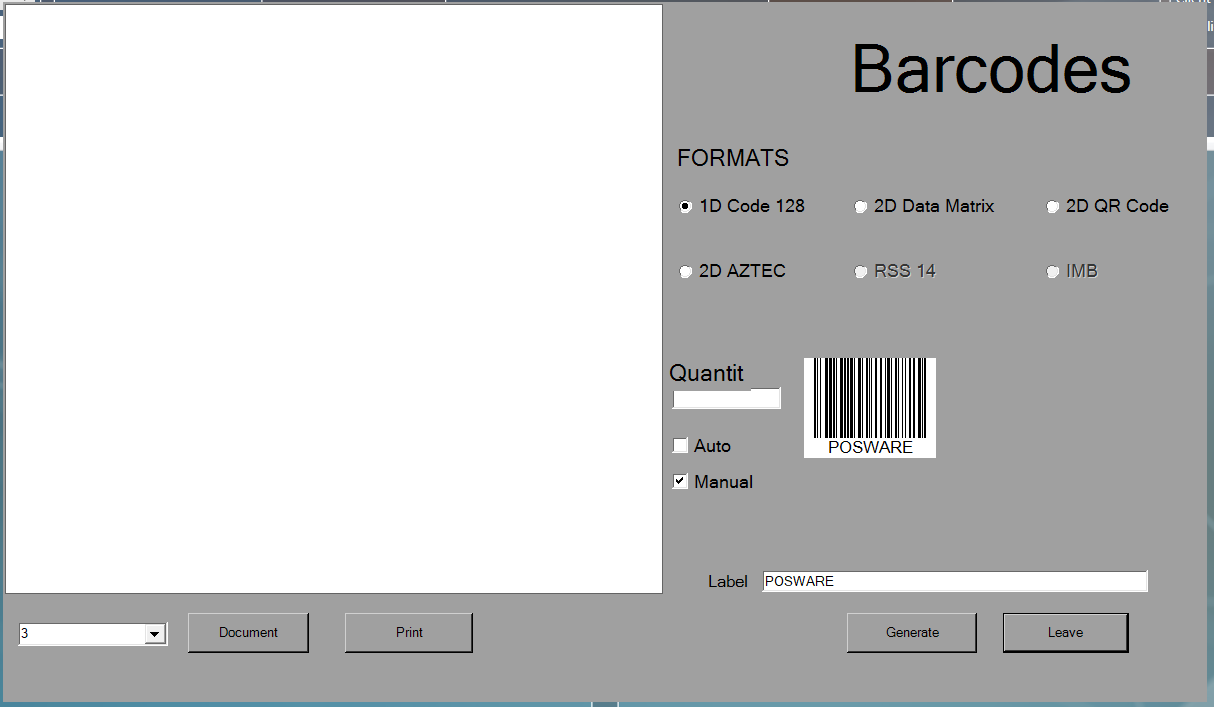
Task: Enable the Auto checkbox
Action: (x=681, y=446)
